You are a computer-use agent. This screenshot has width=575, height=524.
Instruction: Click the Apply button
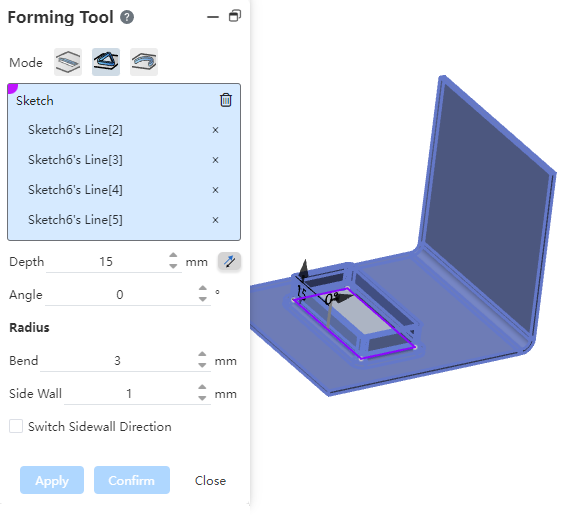52,480
